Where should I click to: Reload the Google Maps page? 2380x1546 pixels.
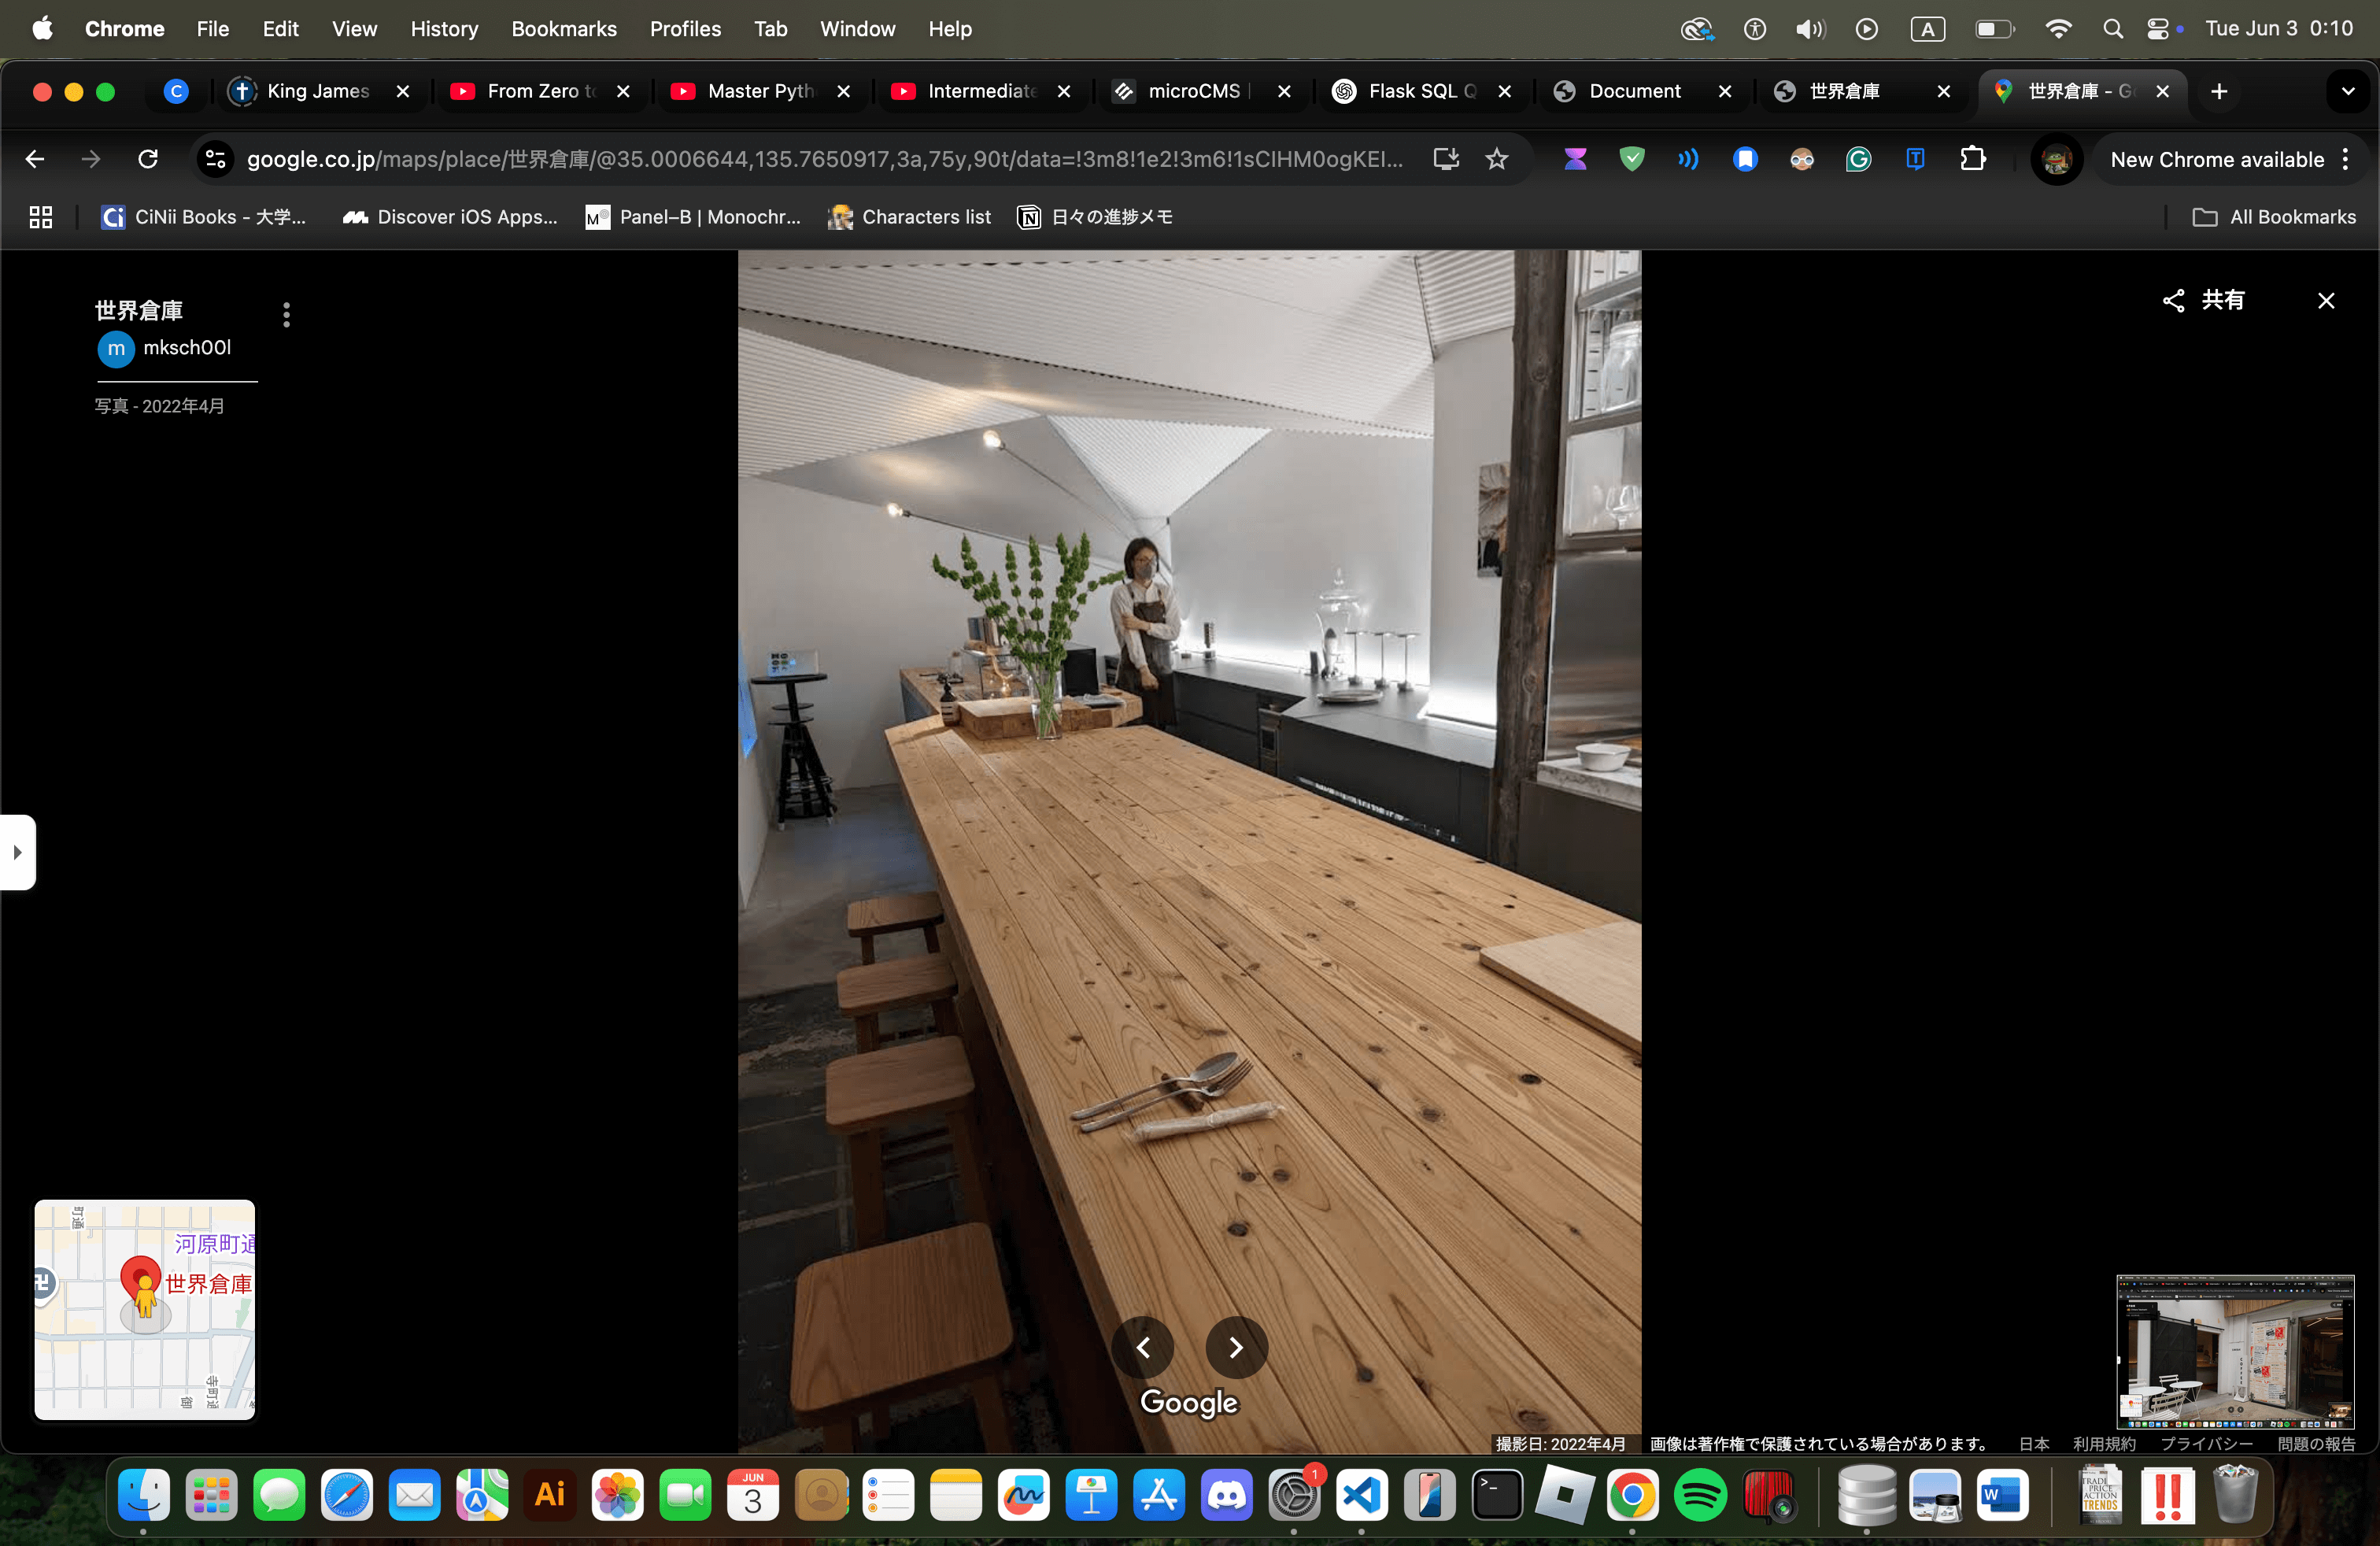[x=148, y=159]
